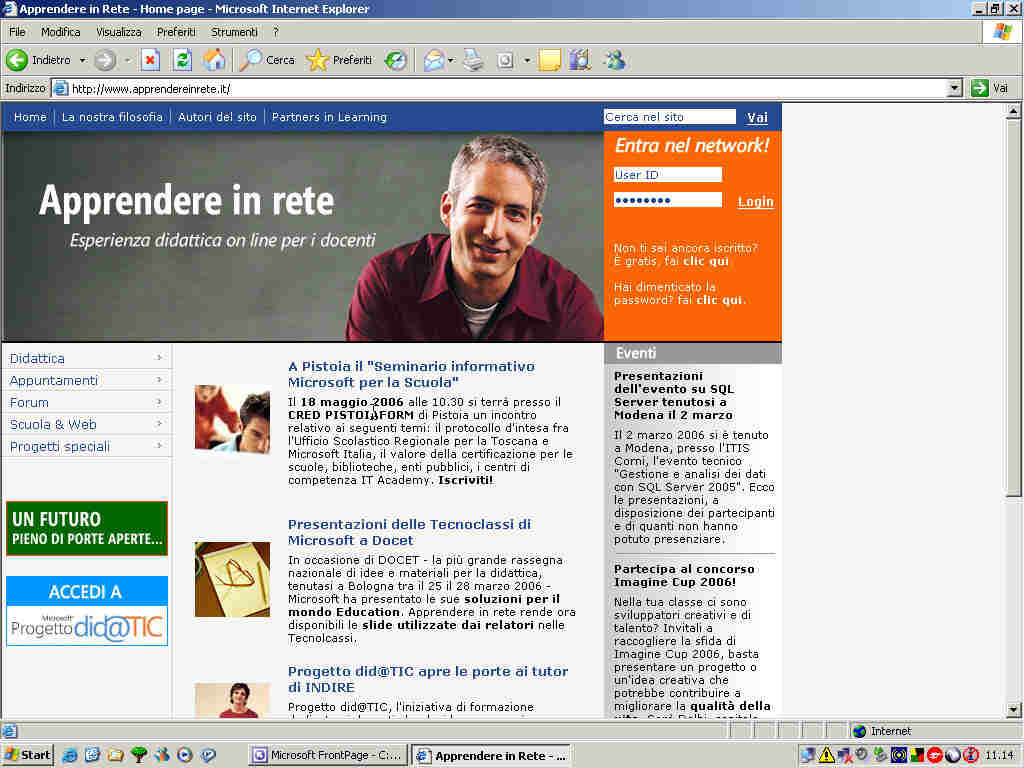Image resolution: width=1024 pixels, height=768 pixels.
Task: Go to the browser Home page icon
Action: [214, 60]
